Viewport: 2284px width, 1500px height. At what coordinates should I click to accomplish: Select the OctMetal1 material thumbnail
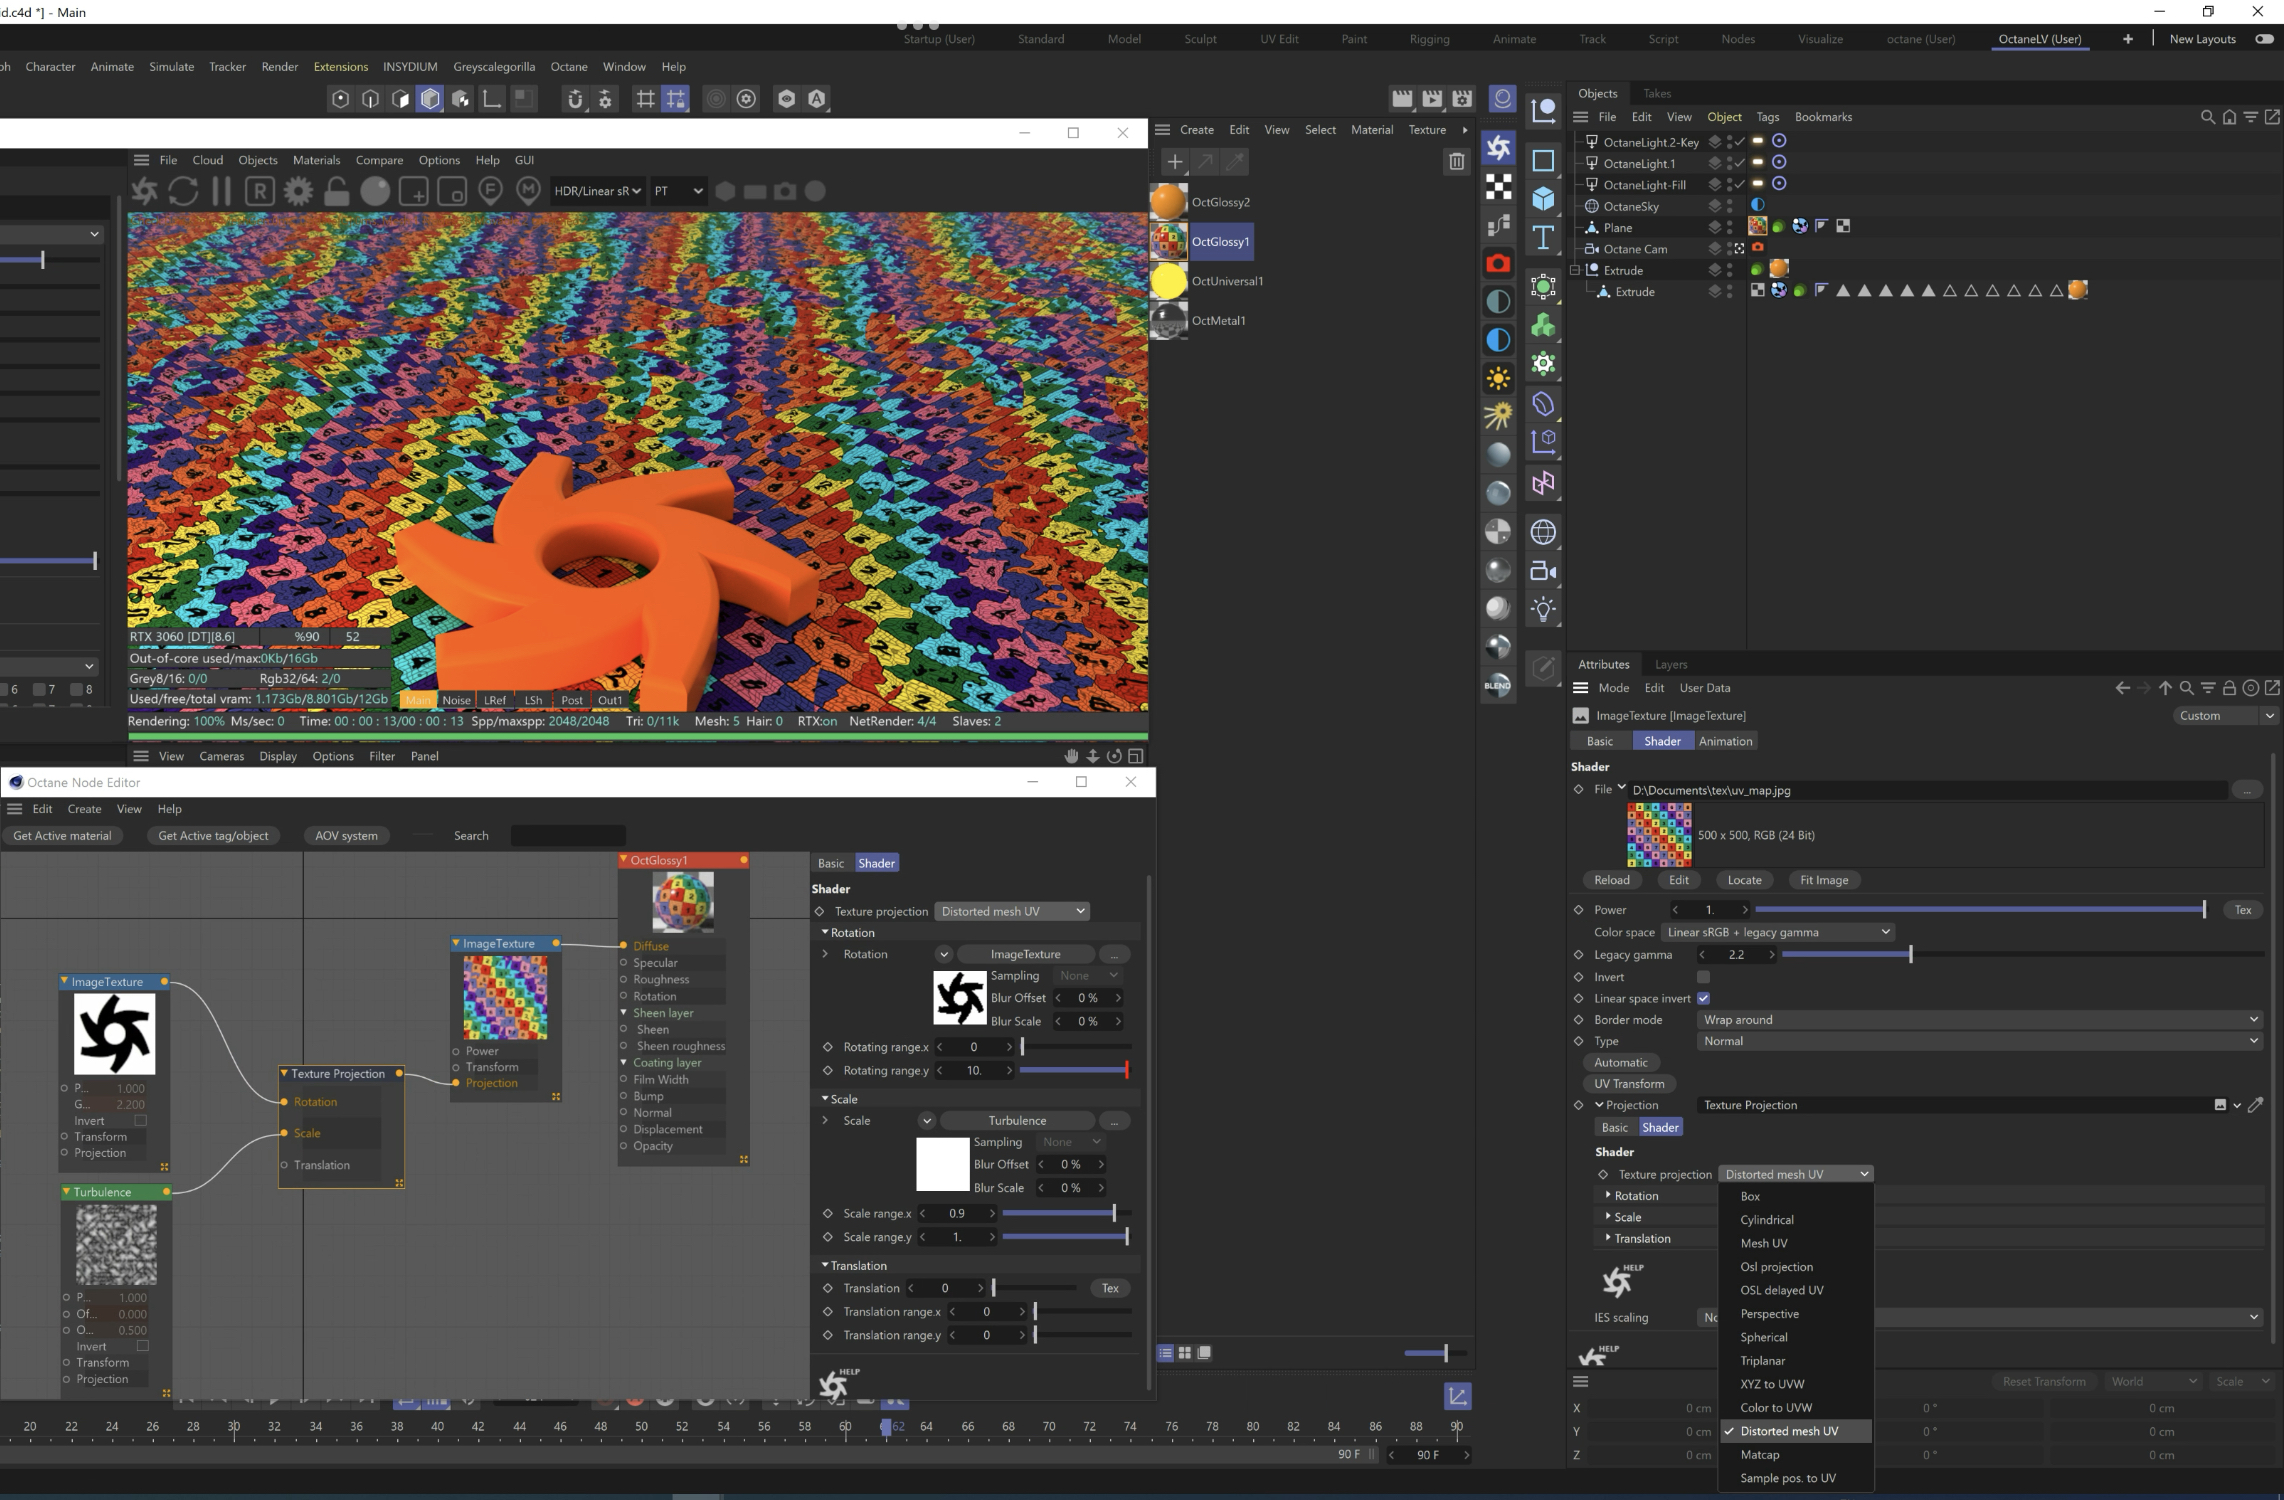pyautogui.click(x=1168, y=320)
